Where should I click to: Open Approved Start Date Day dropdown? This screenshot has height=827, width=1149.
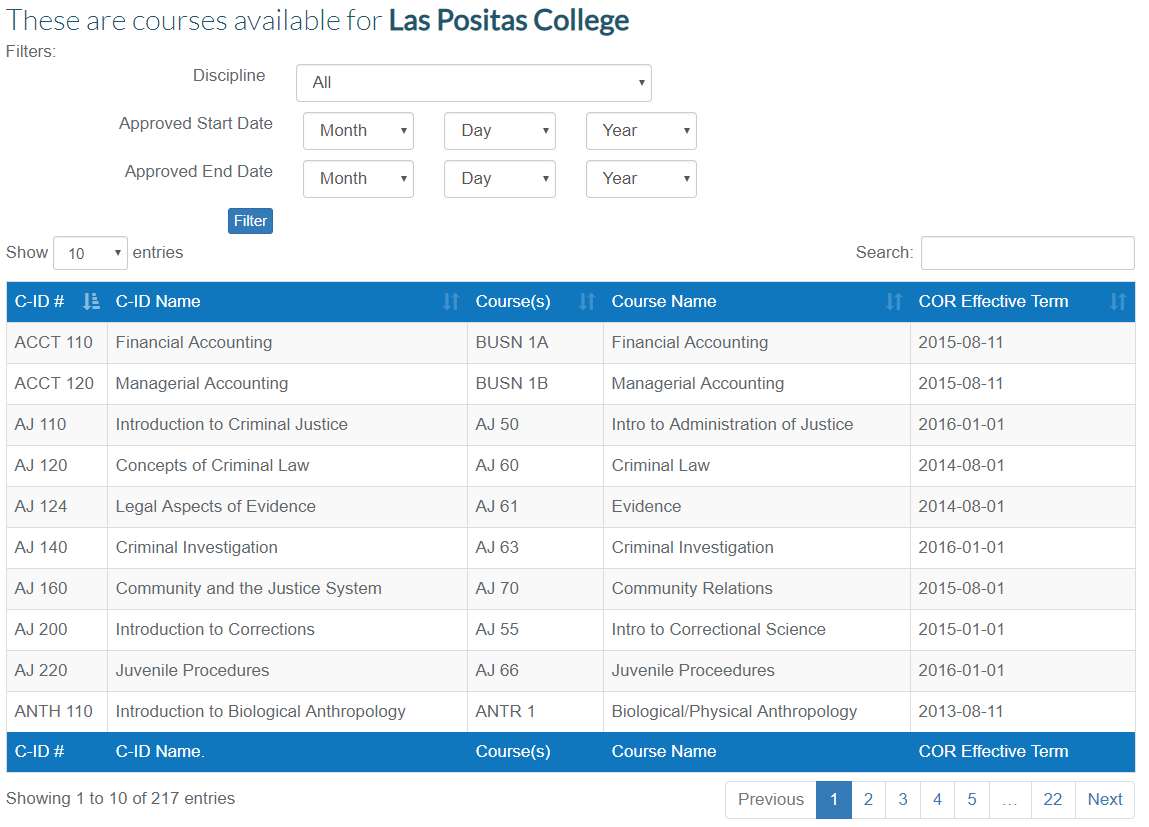(x=500, y=131)
